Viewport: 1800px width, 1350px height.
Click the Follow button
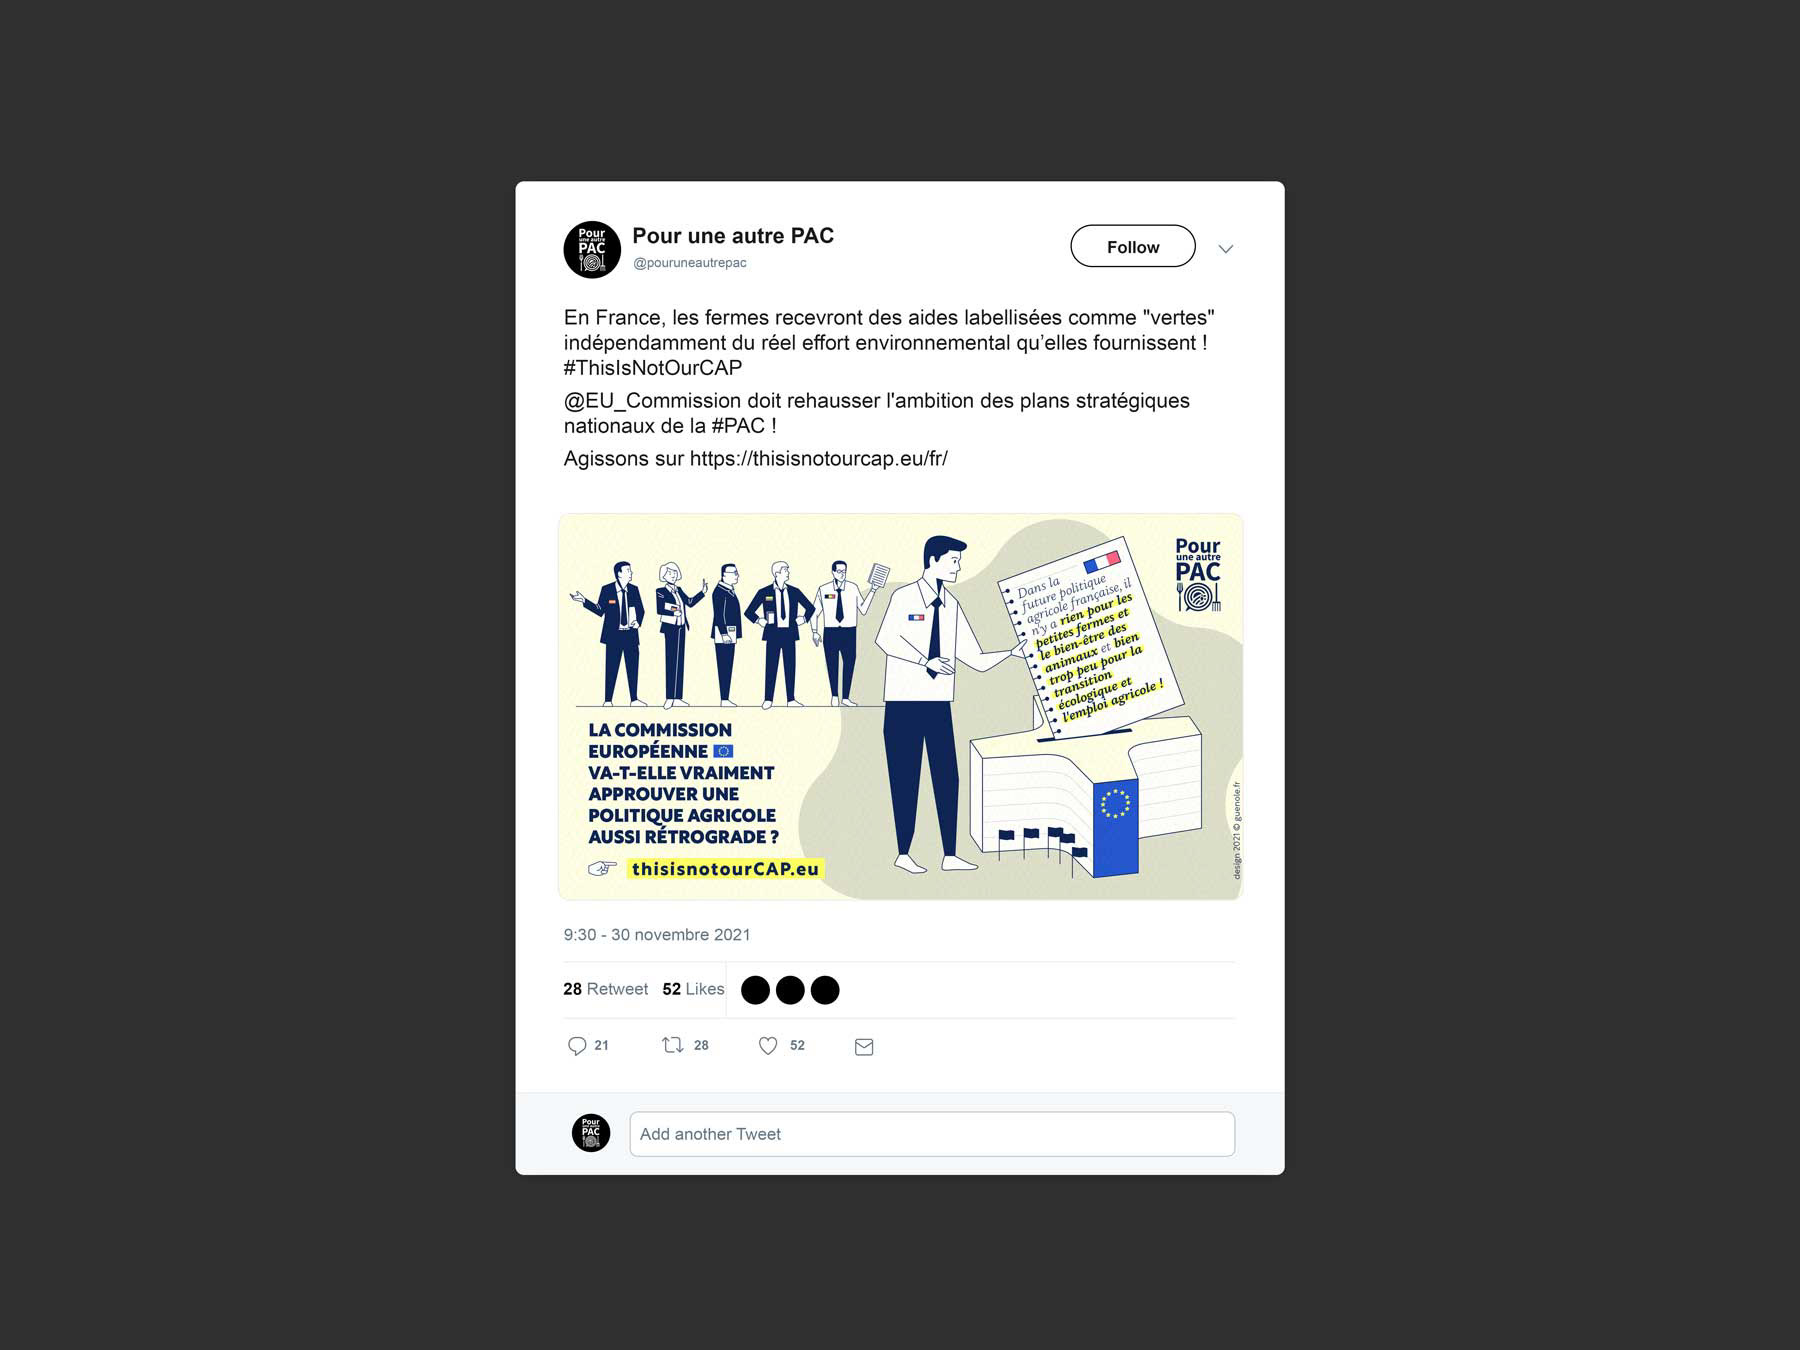[x=1133, y=246]
